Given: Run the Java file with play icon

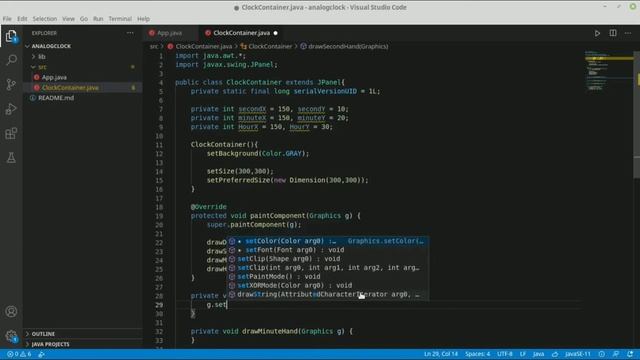Looking at the screenshot, I should (597, 33).
